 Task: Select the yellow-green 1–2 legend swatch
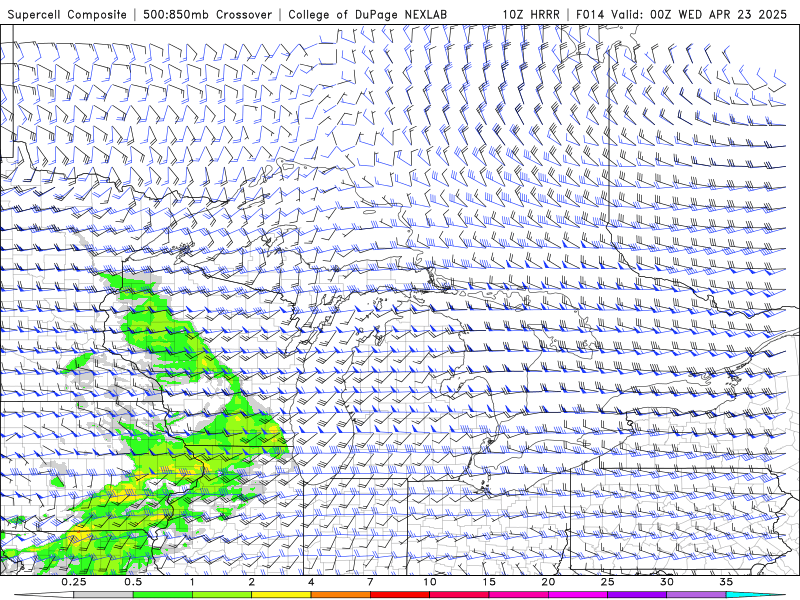pos(222,595)
